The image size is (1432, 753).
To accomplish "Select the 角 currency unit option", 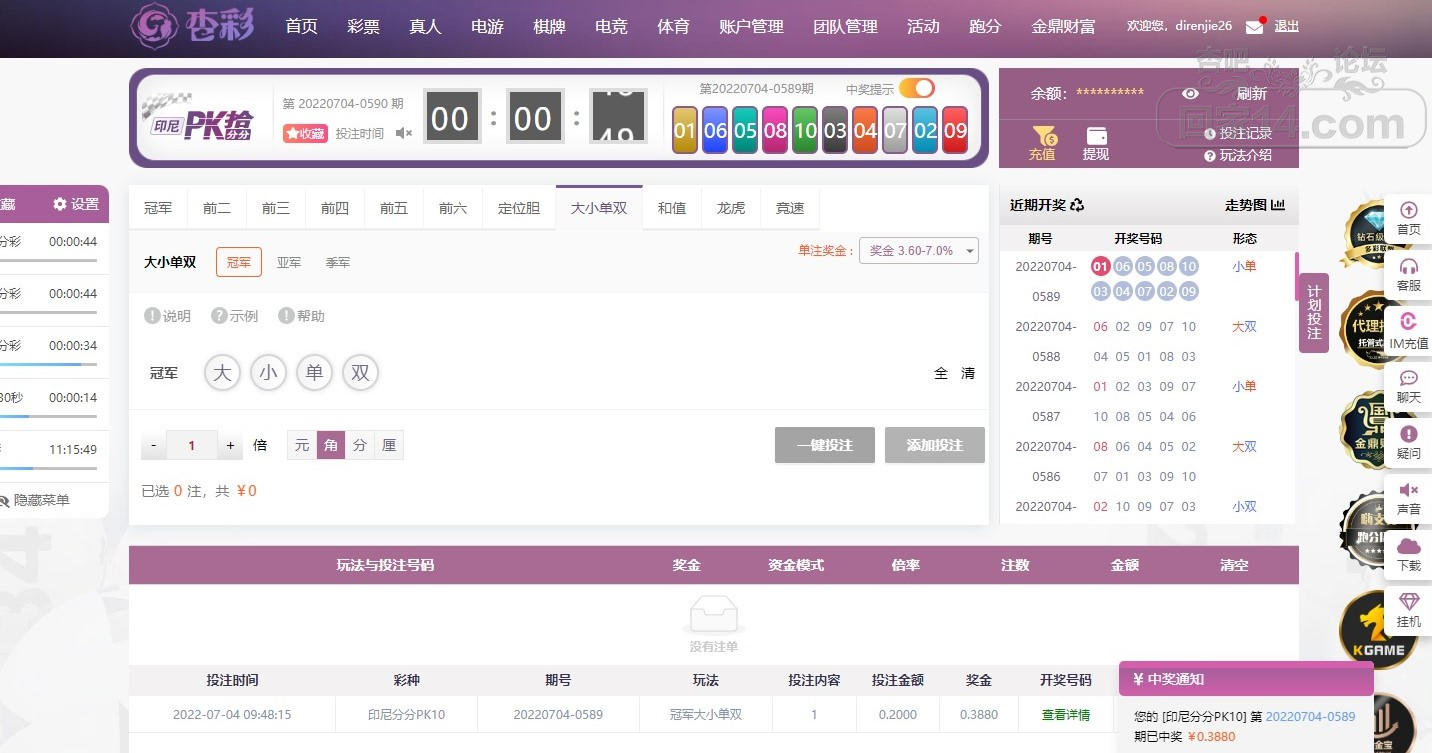I will click(331, 445).
